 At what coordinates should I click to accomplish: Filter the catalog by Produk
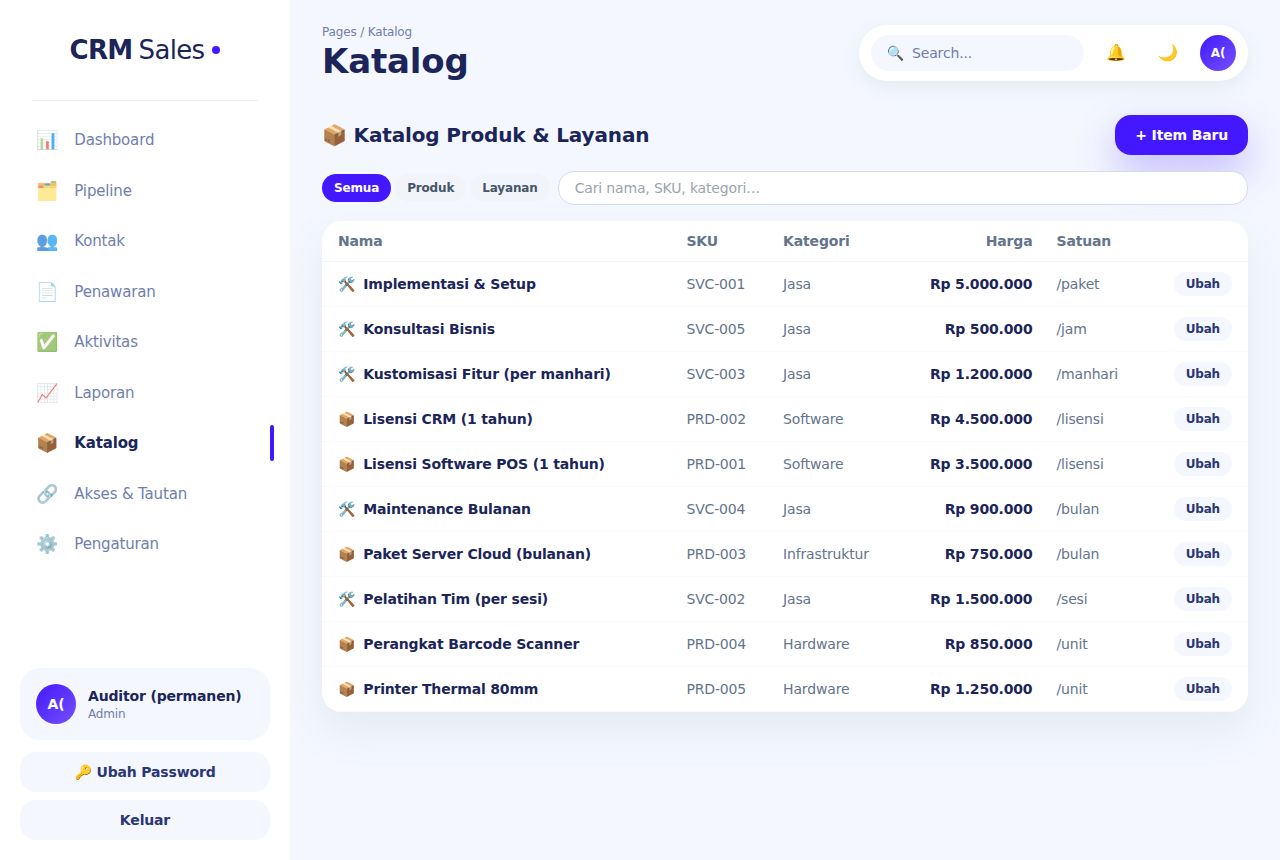tap(431, 188)
